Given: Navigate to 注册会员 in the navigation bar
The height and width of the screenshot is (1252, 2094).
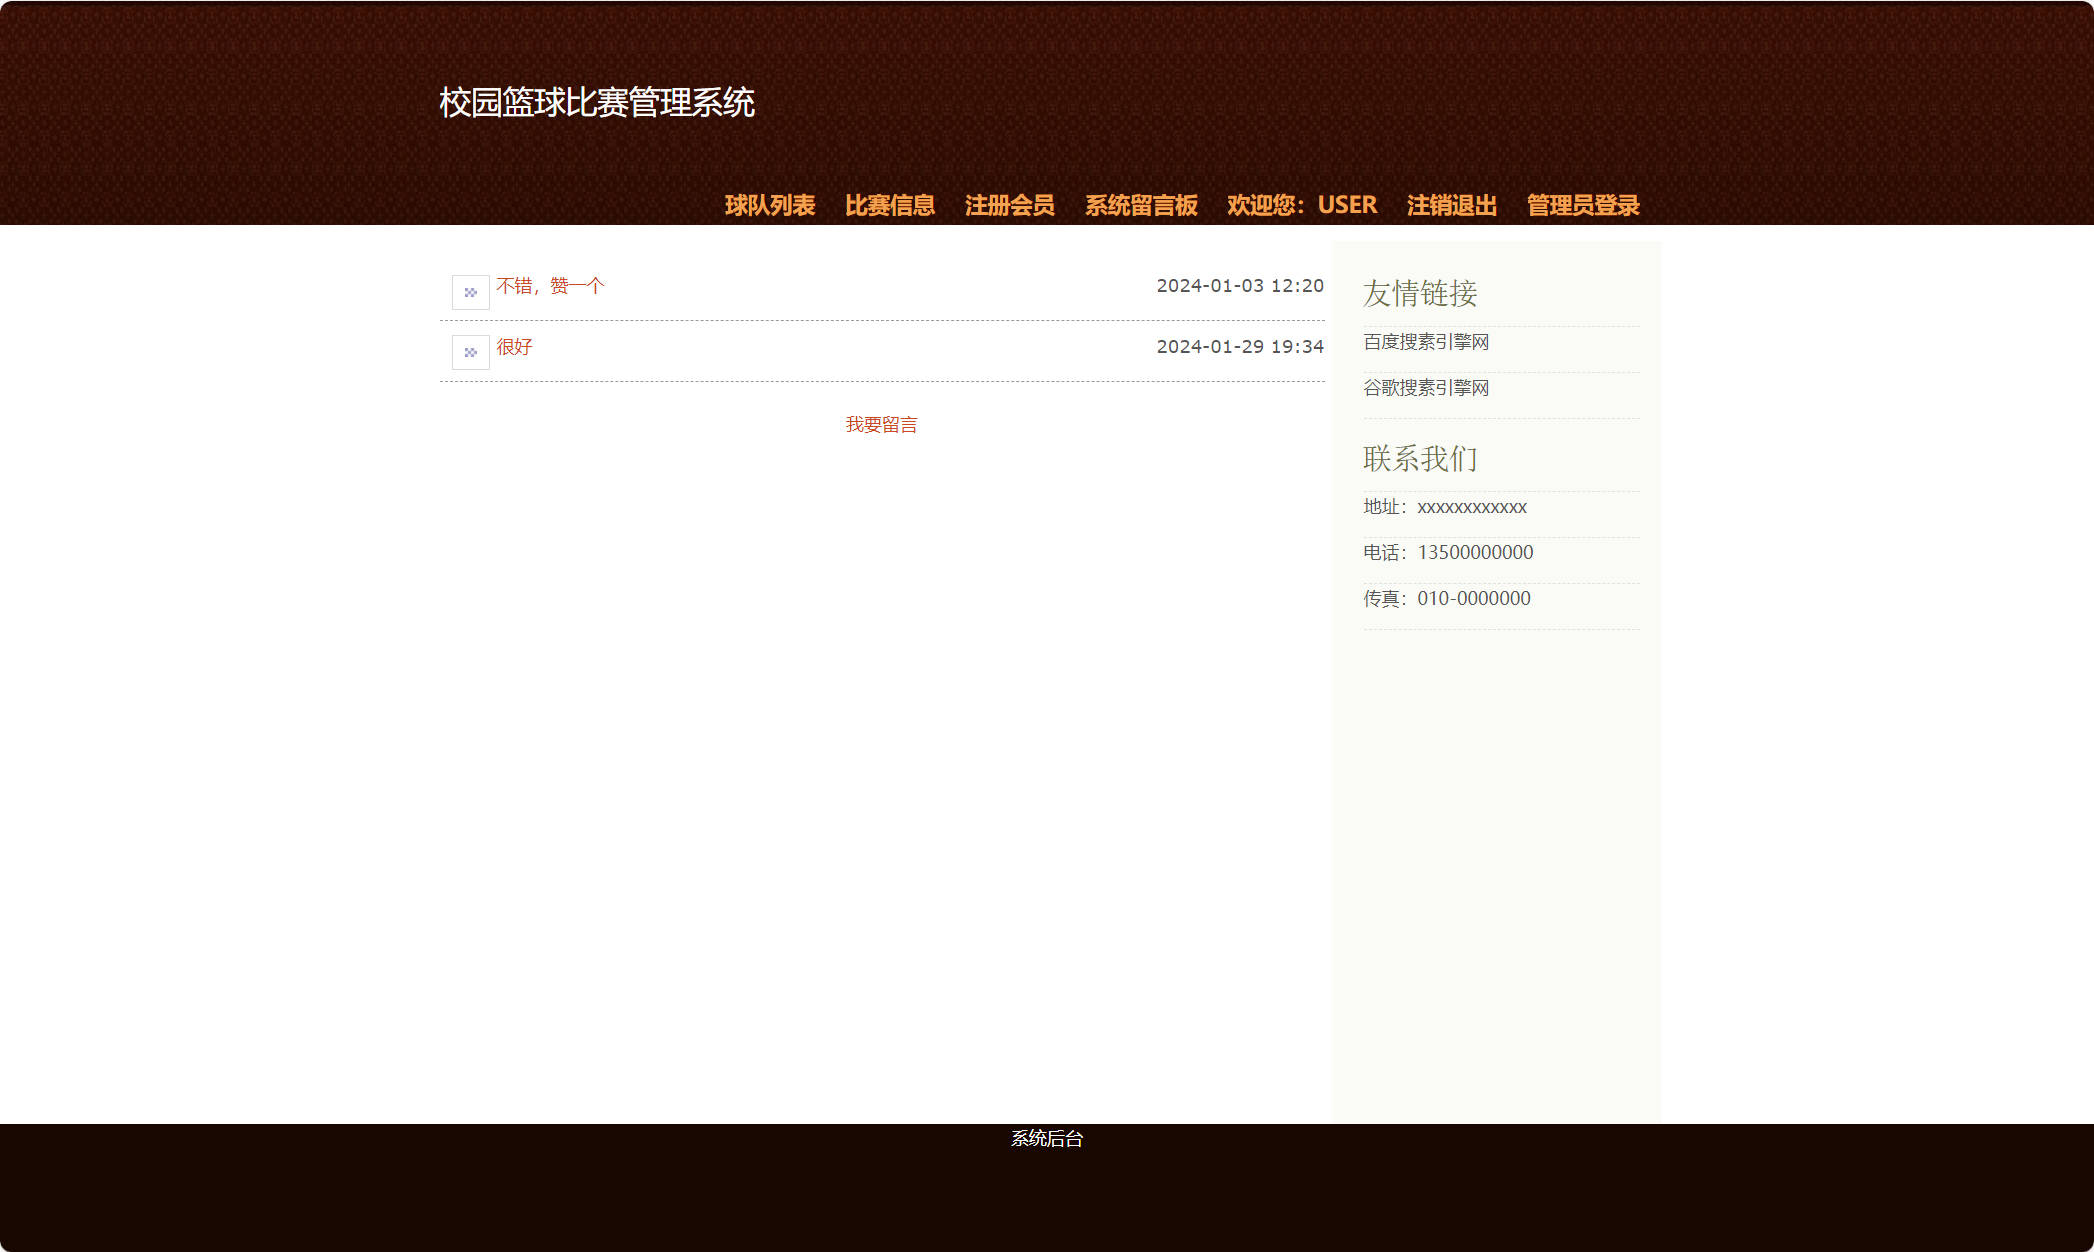Looking at the screenshot, I should tap(1009, 205).
